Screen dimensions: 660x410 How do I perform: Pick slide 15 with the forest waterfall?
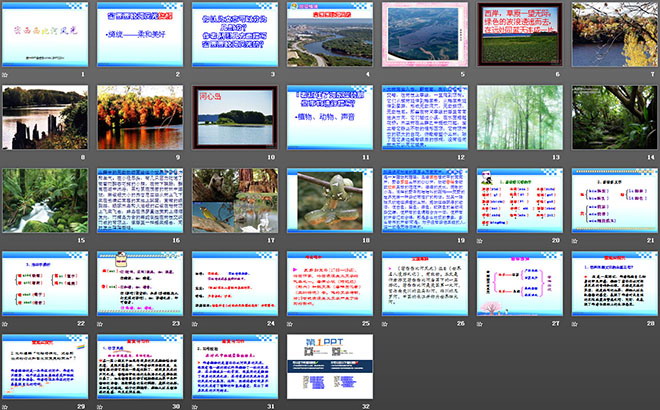(x=45, y=199)
